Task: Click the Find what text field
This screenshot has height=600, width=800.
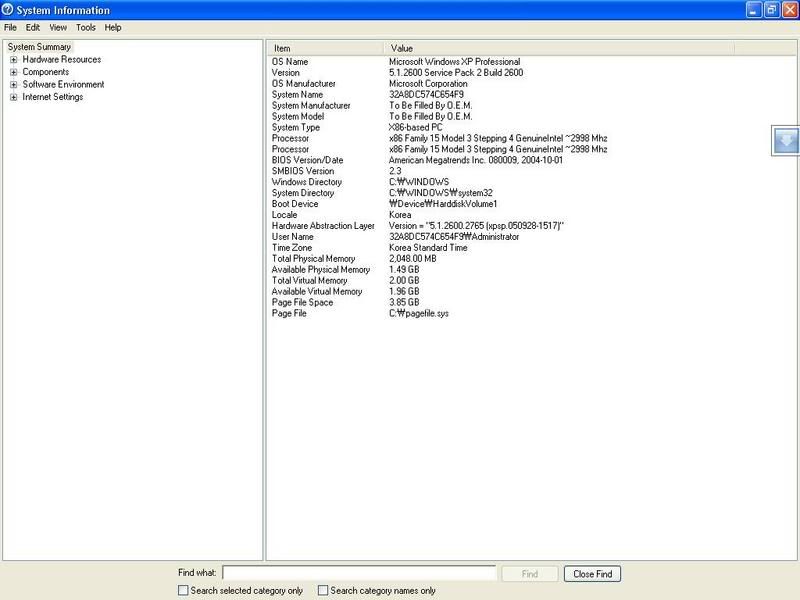Action: point(359,574)
